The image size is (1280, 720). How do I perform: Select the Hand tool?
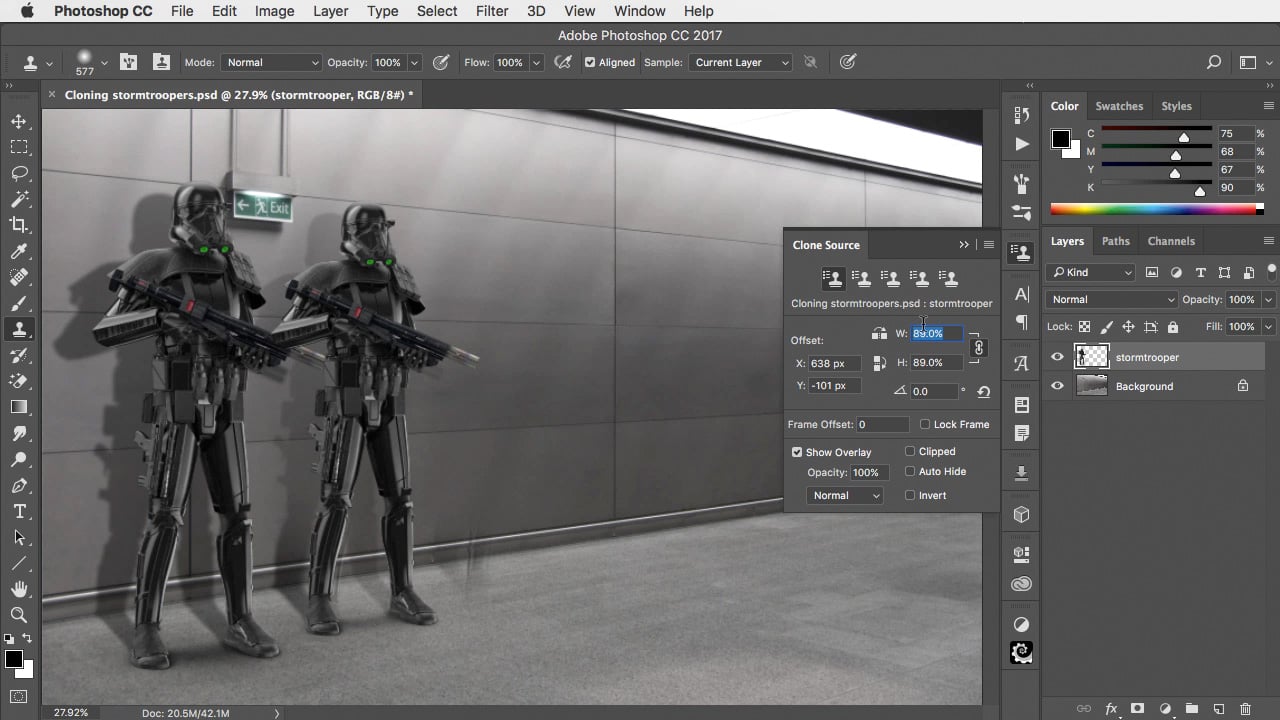[19, 589]
